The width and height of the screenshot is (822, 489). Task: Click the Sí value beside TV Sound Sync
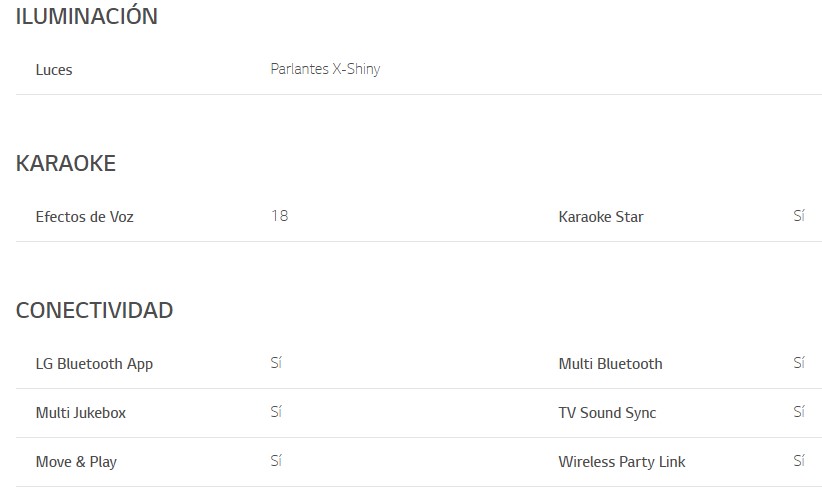click(799, 412)
